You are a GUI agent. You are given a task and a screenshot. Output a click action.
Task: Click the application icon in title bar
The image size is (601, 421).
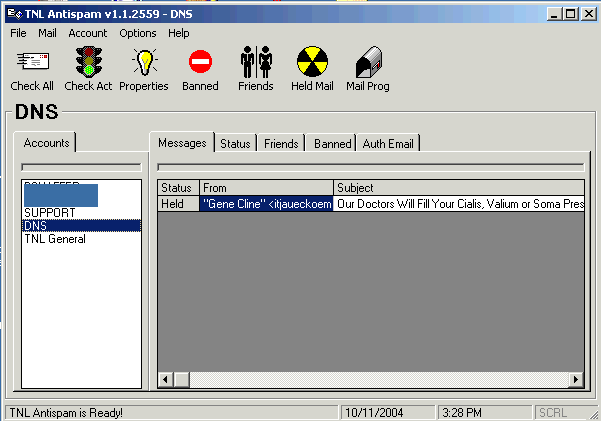[13, 14]
